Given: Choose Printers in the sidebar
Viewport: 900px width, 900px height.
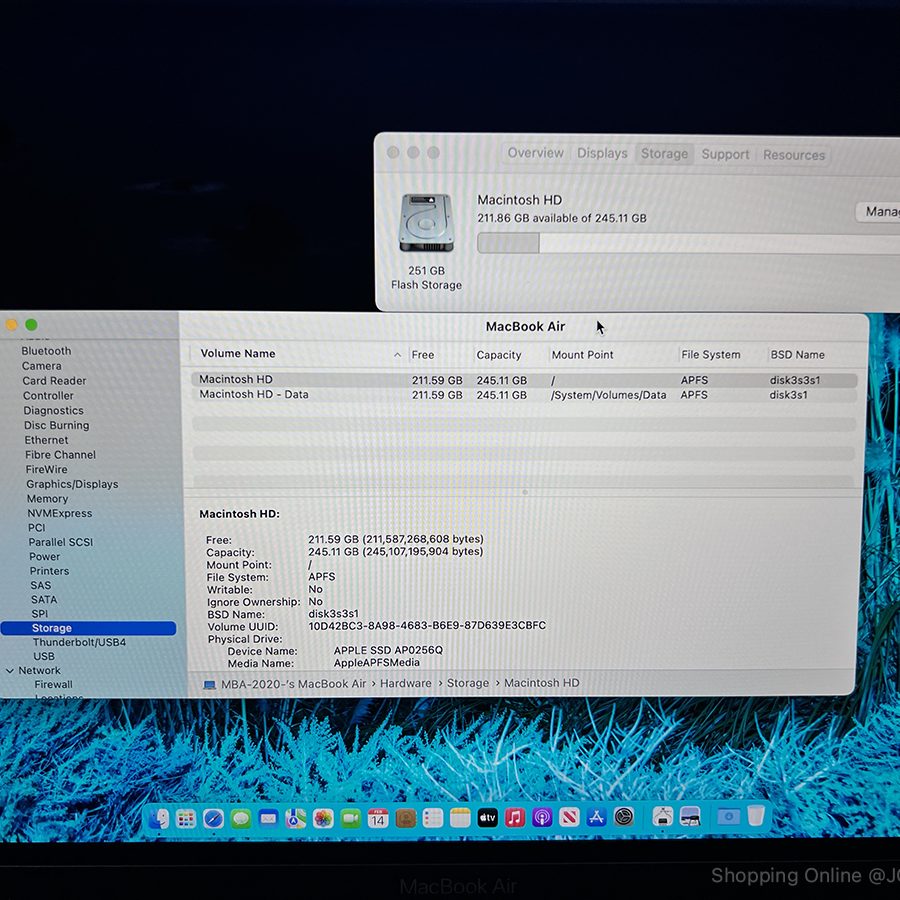Looking at the screenshot, I should [x=49, y=571].
